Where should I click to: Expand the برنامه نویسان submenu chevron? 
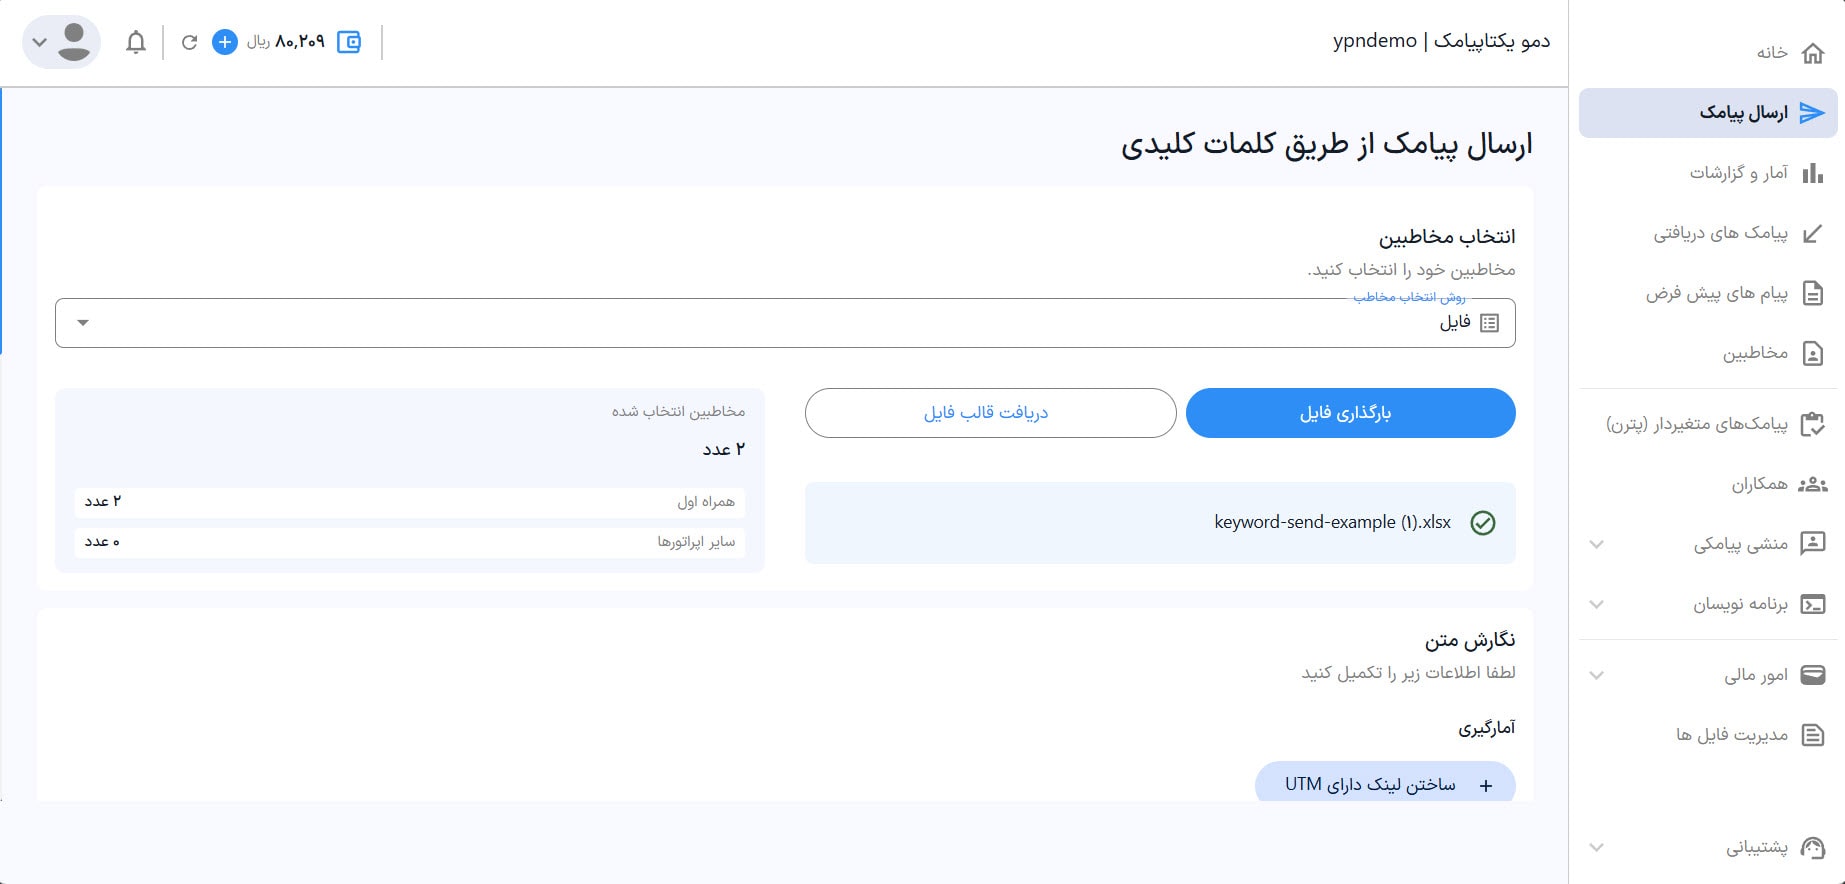1597,604
